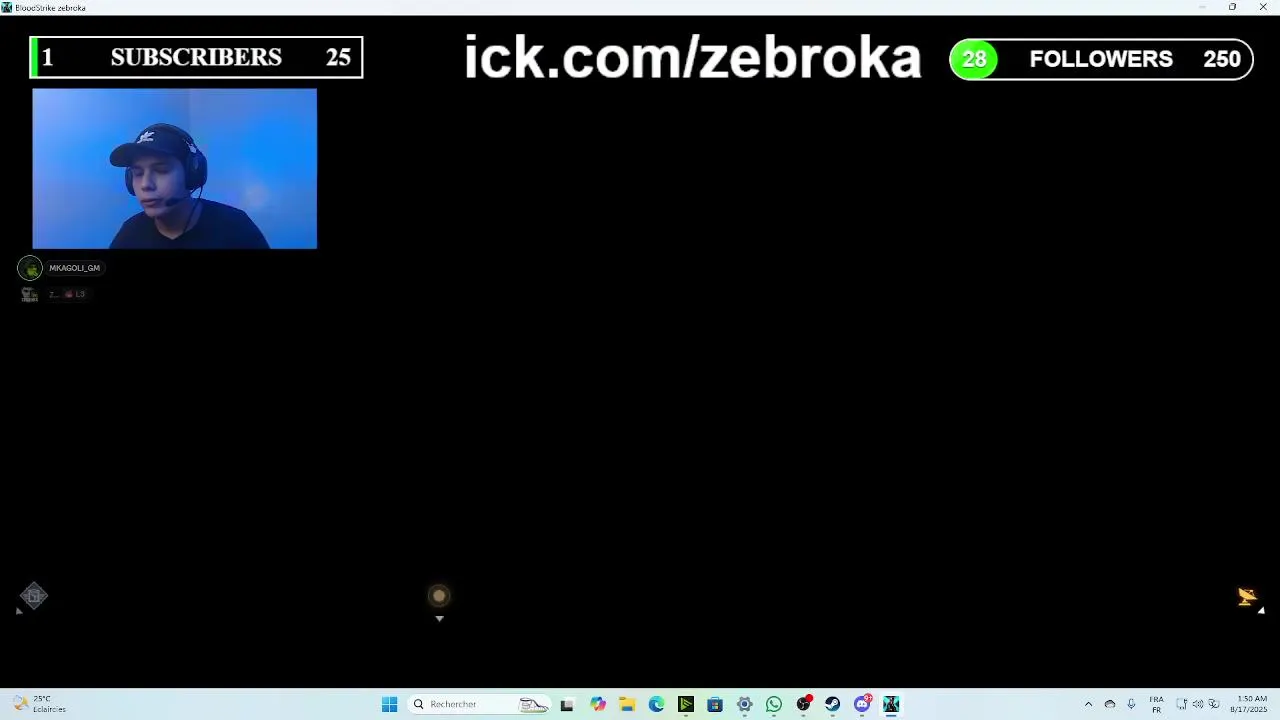The image size is (1280, 720).
Task: Click the SUBSCRIBERS goal bar
Action: tap(196, 57)
